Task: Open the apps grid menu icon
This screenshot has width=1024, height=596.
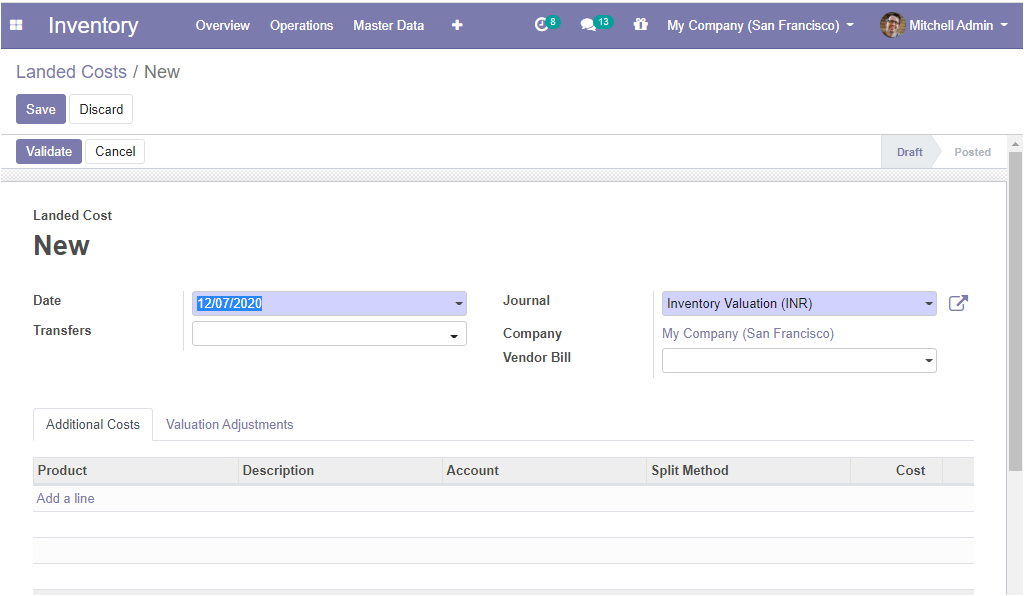Action: (x=16, y=25)
